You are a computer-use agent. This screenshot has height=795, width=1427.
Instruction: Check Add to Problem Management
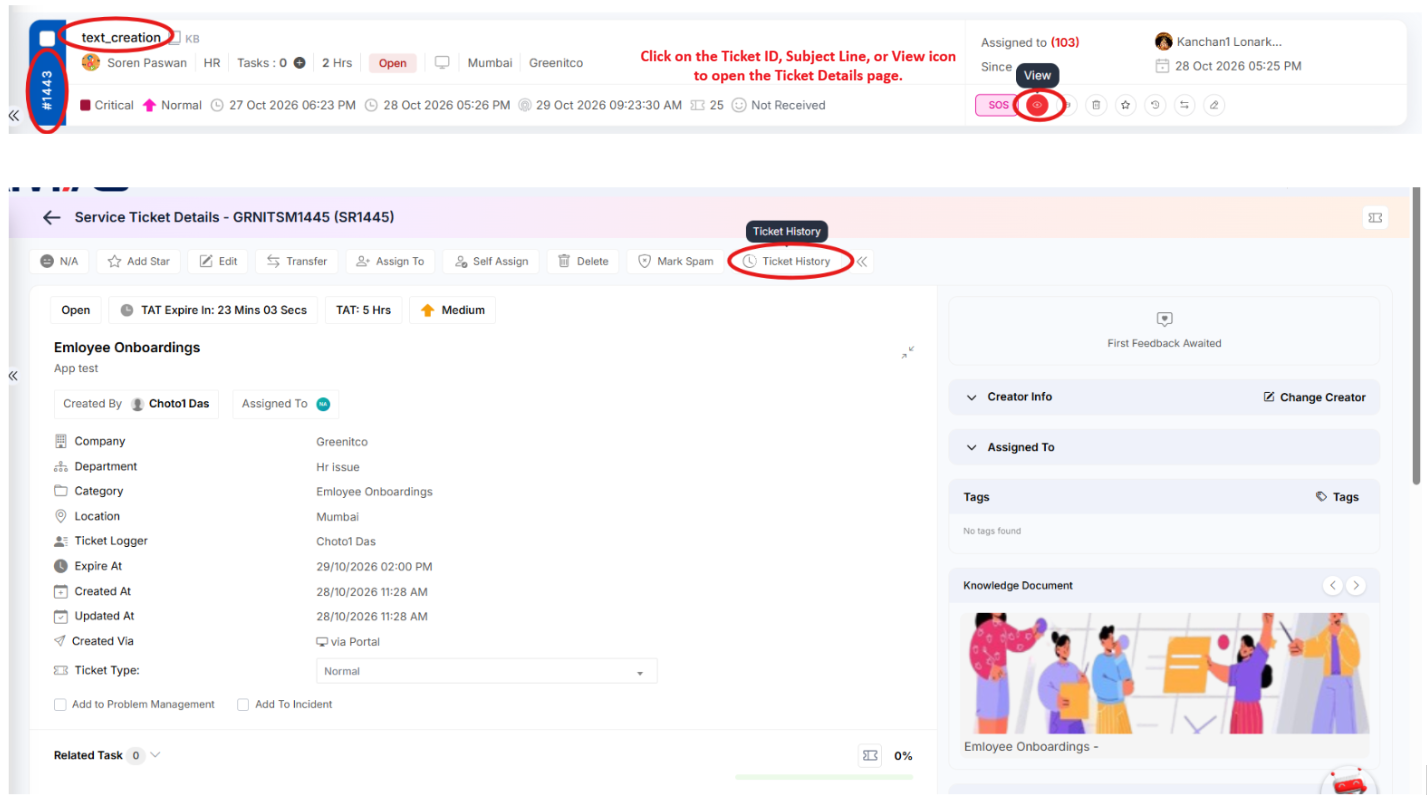(x=61, y=705)
